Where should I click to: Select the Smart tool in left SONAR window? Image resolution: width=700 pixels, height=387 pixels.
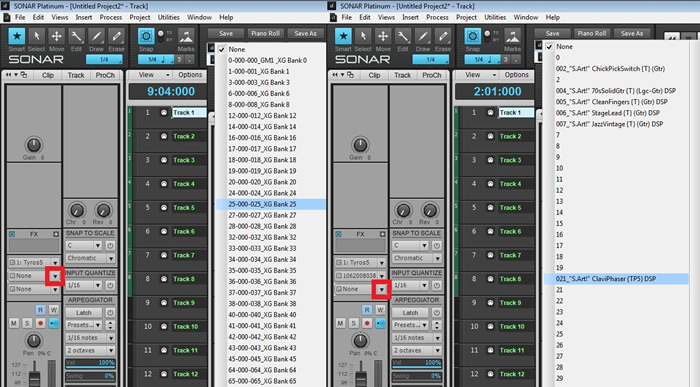coord(17,36)
